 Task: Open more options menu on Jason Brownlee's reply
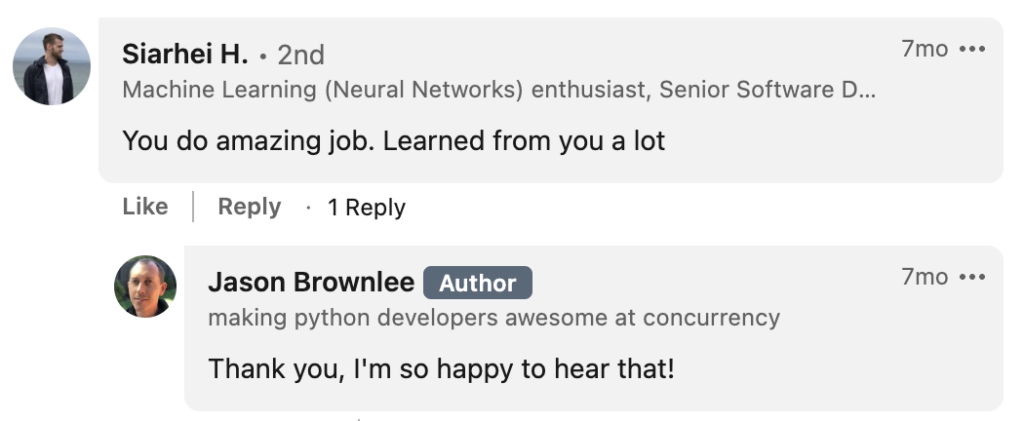pyautogui.click(x=972, y=277)
